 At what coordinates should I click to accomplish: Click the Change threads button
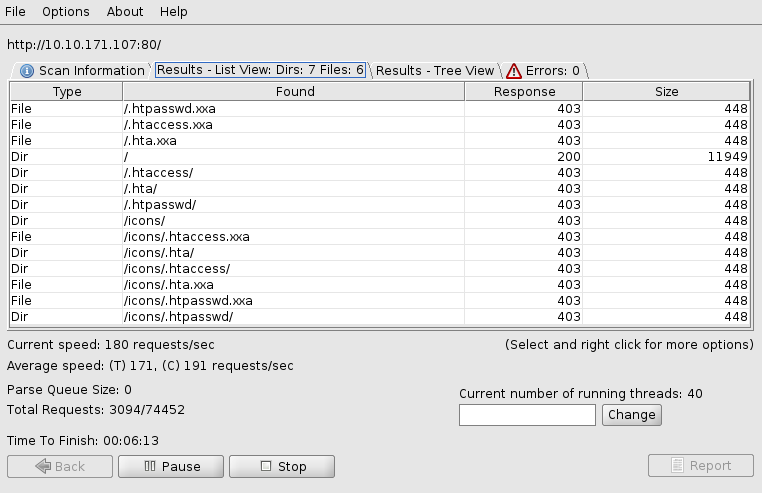[631, 415]
